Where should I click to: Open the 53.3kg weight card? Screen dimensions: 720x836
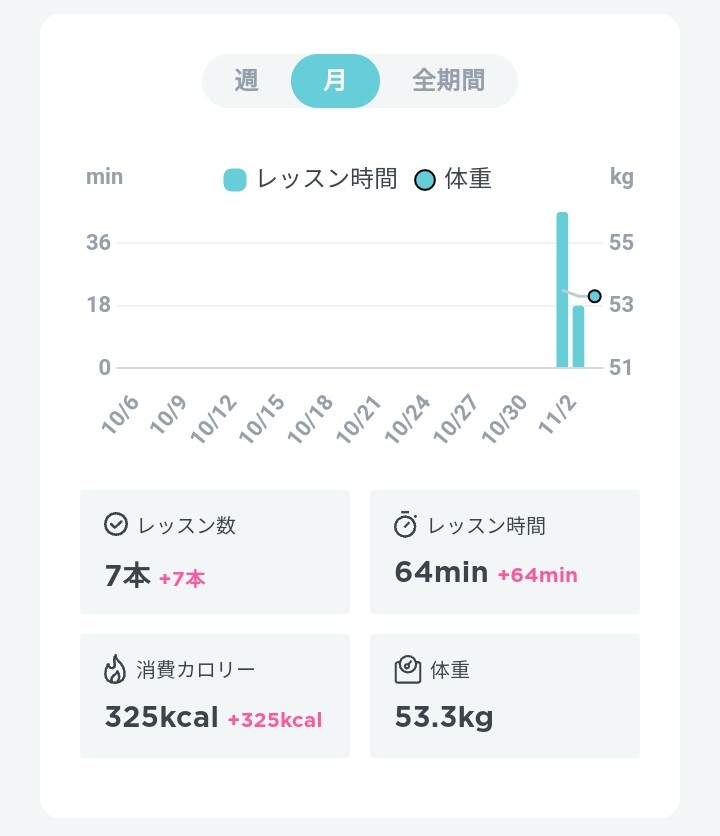coord(505,696)
